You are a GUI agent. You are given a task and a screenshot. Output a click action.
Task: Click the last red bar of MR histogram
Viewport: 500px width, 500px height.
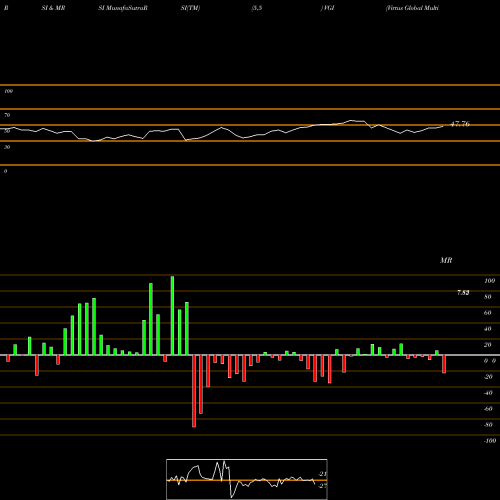tap(444, 364)
